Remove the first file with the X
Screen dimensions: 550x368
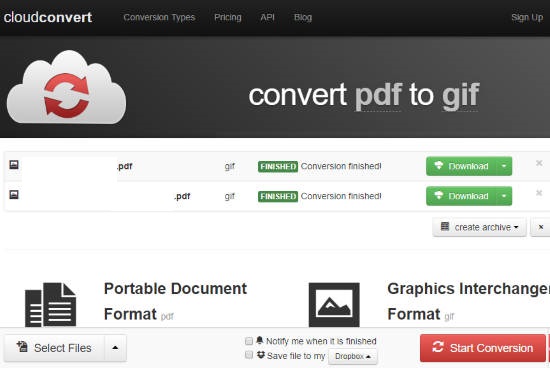539,163
